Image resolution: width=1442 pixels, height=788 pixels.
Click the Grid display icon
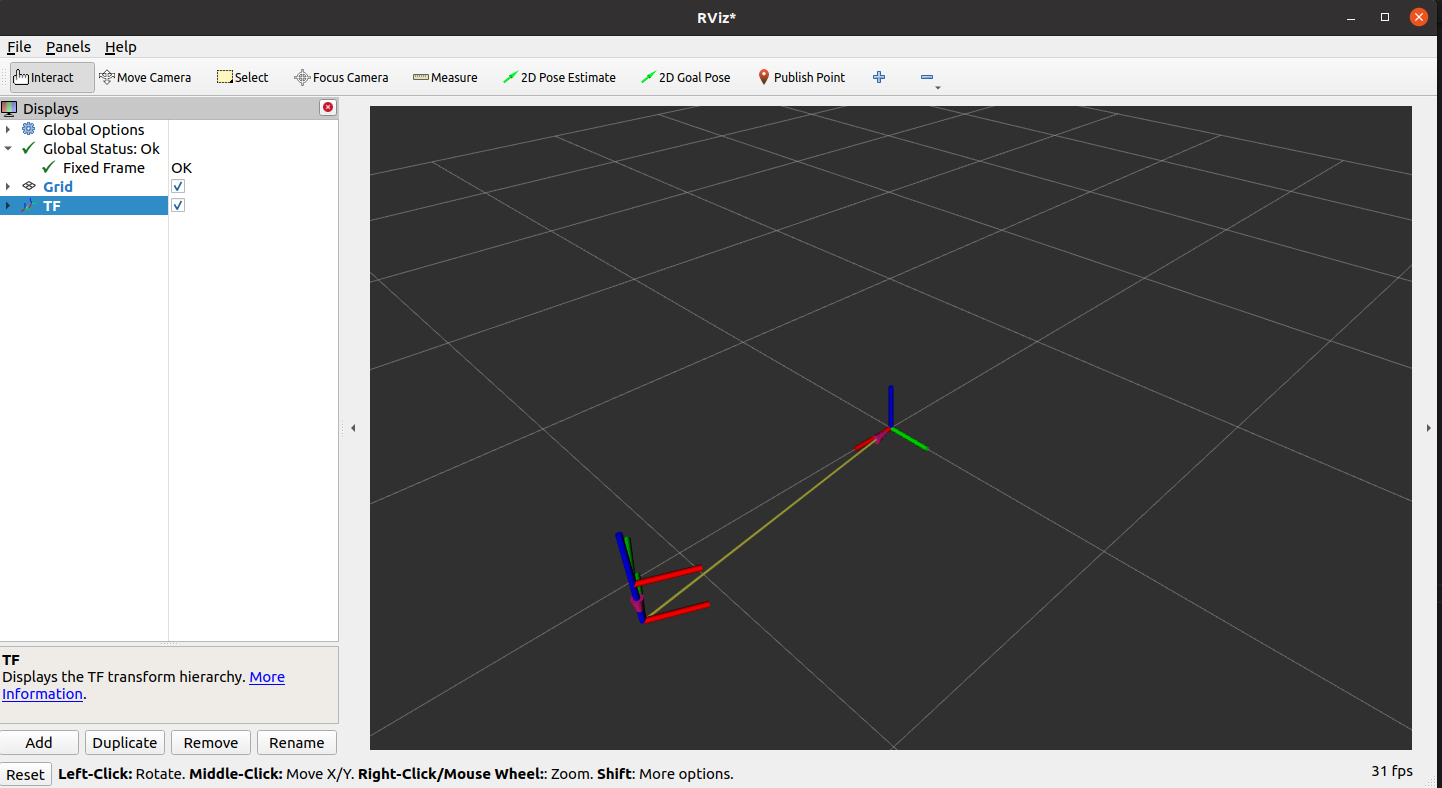pyautogui.click(x=28, y=186)
